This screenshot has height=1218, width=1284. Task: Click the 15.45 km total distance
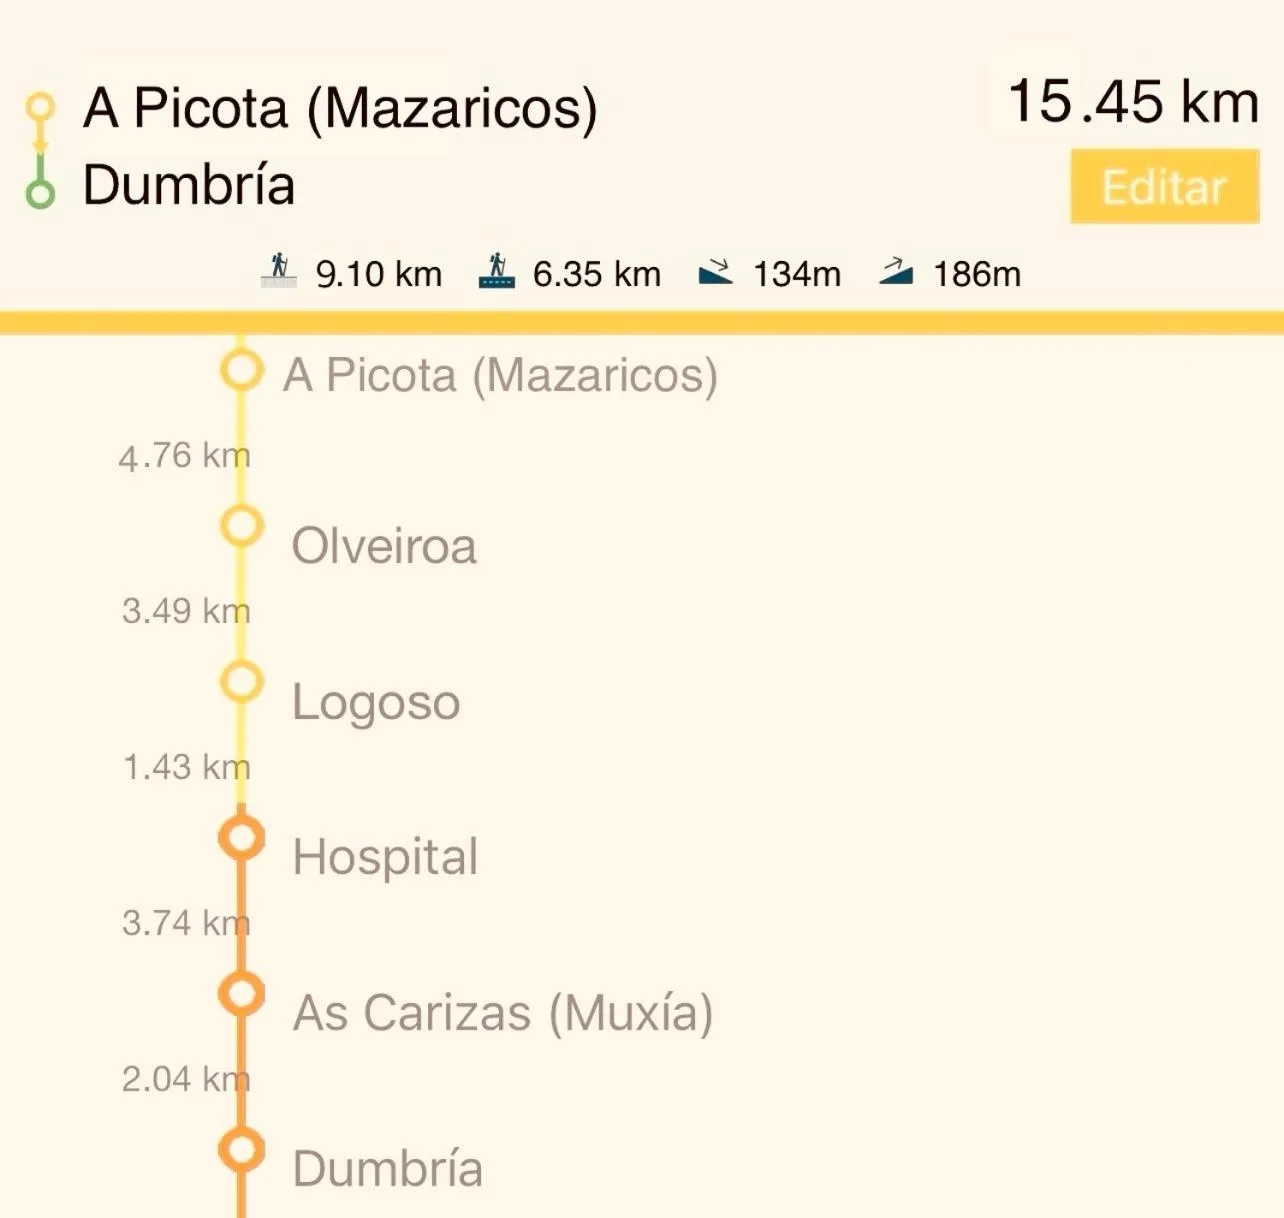point(1132,102)
